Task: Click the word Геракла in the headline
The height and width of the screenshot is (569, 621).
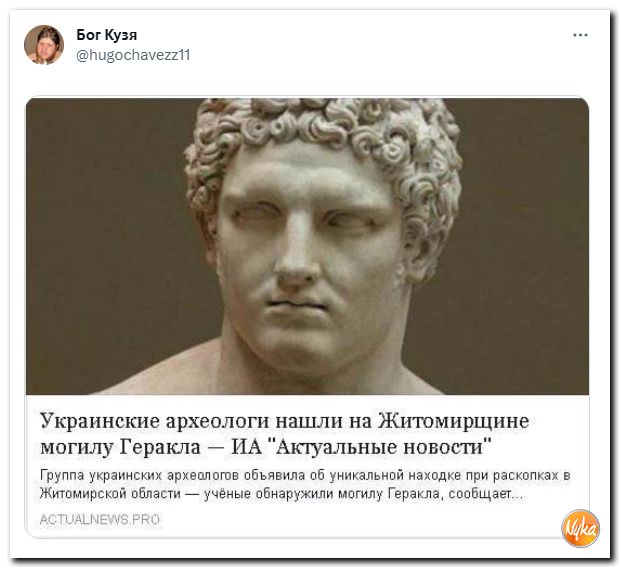Action: [160, 447]
